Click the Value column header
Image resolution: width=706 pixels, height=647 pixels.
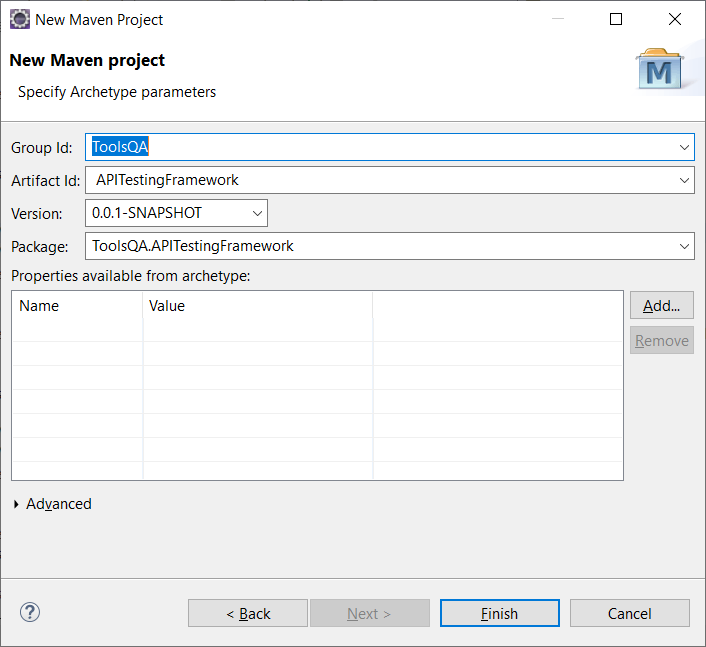point(258,306)
